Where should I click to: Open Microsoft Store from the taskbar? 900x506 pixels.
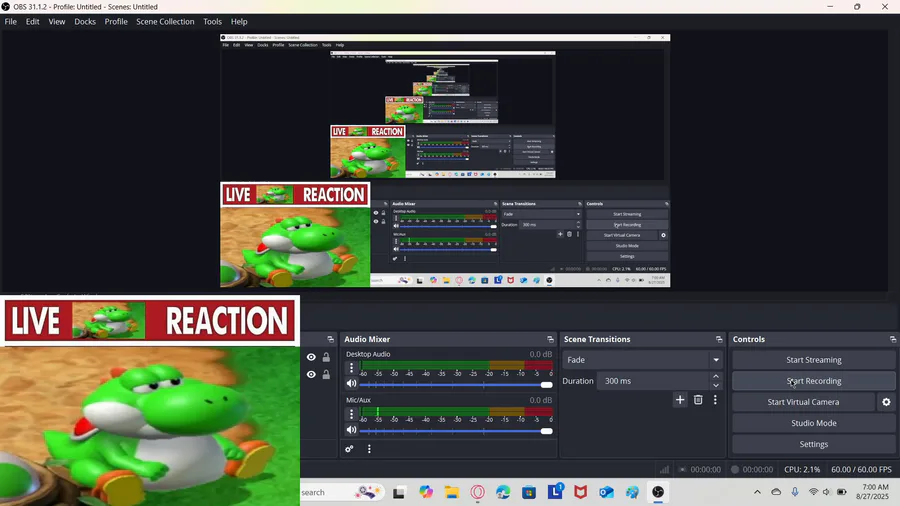point(529,492)
